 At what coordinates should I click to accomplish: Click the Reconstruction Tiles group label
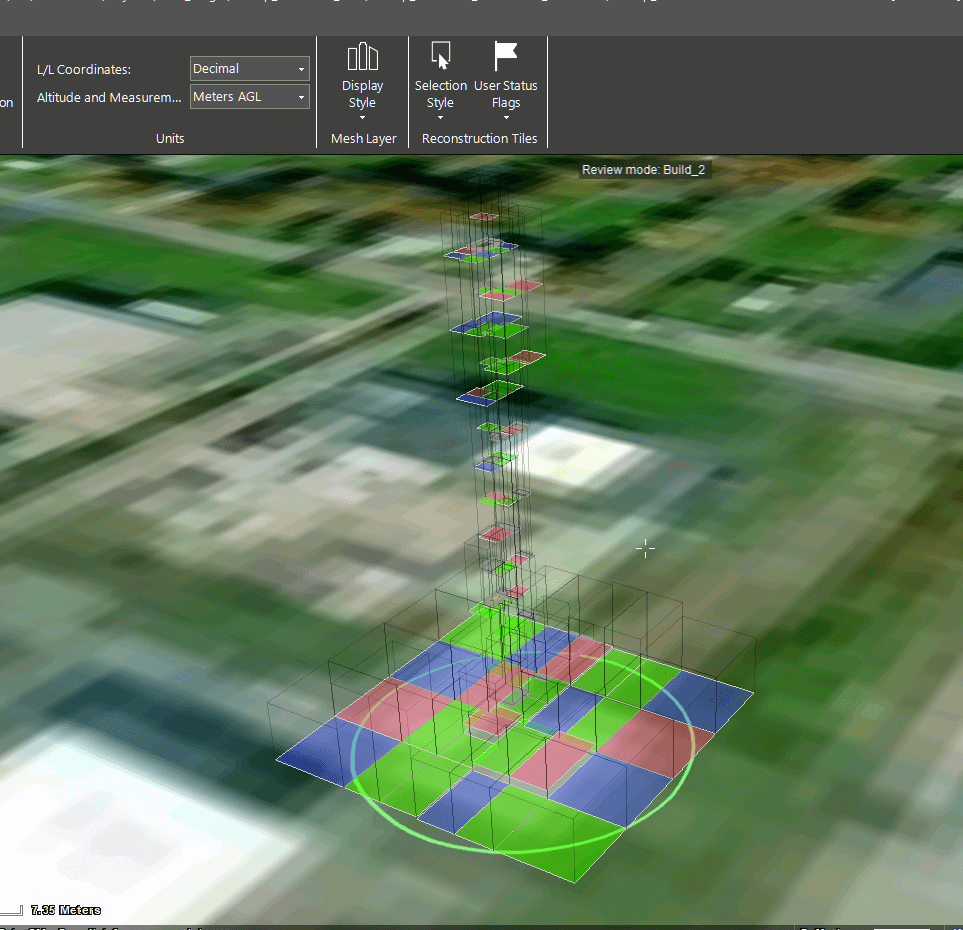479,139
